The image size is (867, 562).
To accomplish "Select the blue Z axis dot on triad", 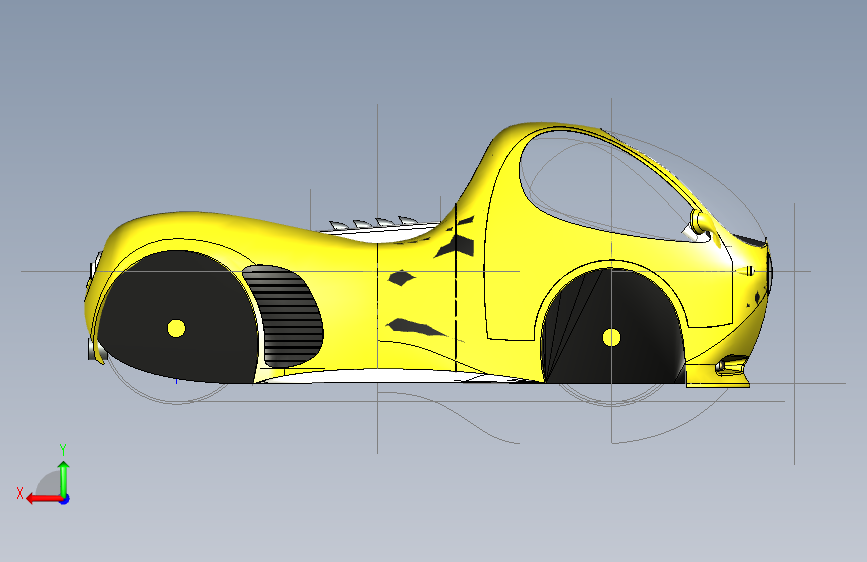I will click(65, 499).
